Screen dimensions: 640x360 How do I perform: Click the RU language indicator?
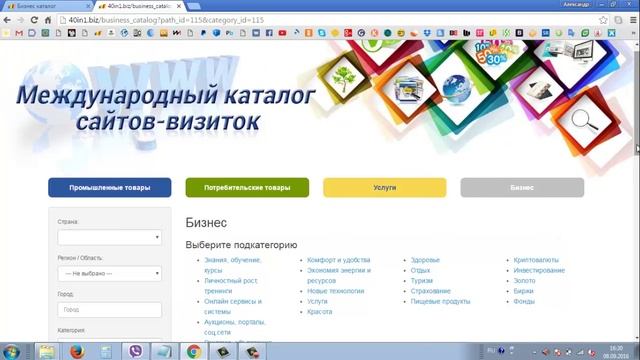(x=491, y=351)
